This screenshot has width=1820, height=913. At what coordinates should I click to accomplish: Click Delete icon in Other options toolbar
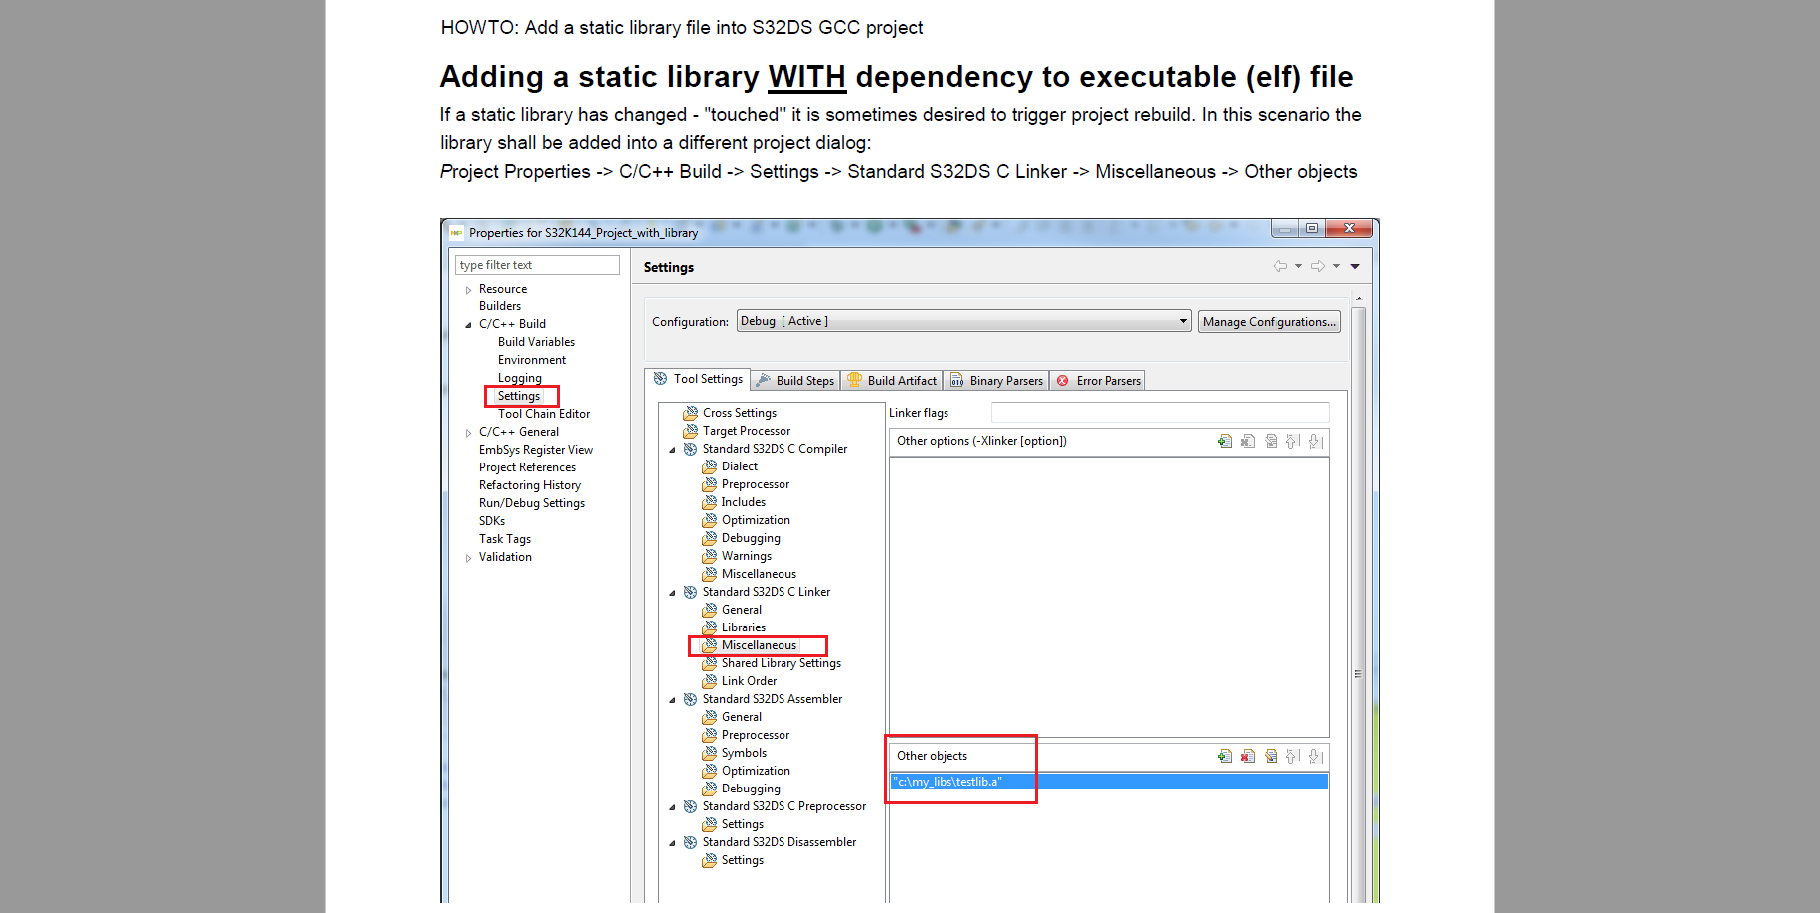[x=1248, y=441]
